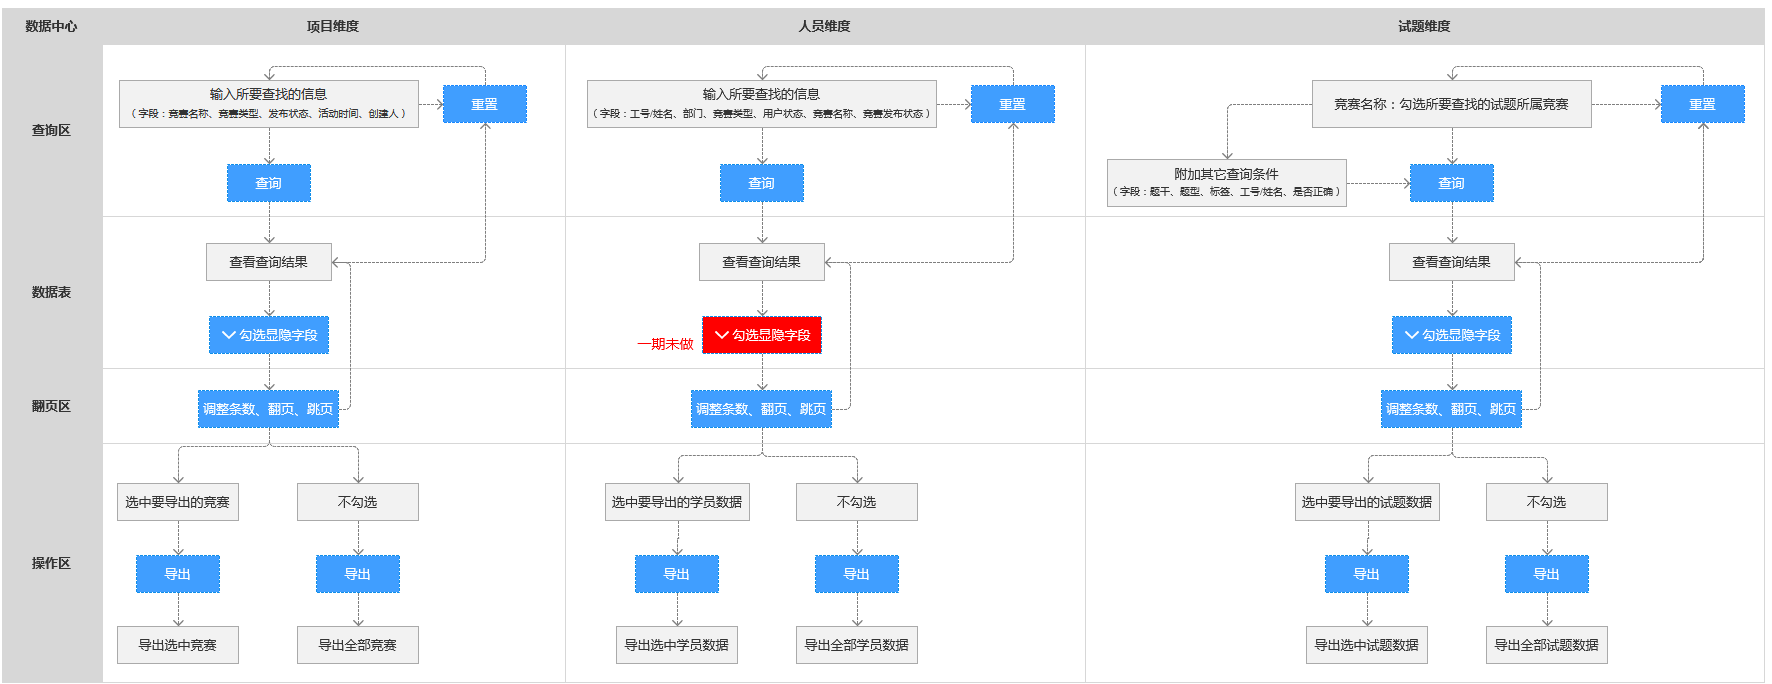Click 调整条数、翻页、跳页 in 人员维度 column
The width and height of the screenshot is (1772, 684).
pos(761,409)
